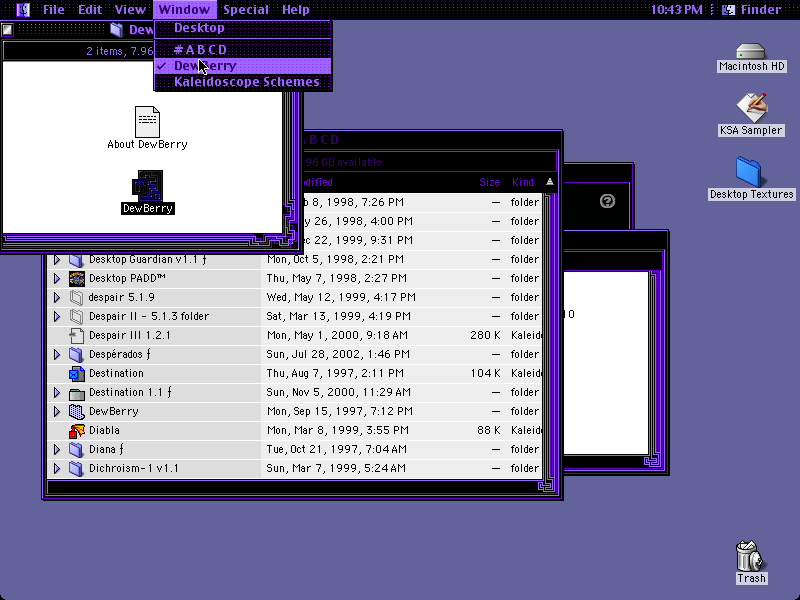Open the View menu
This screenshot has height=600, width=800.
coord(130,9)
